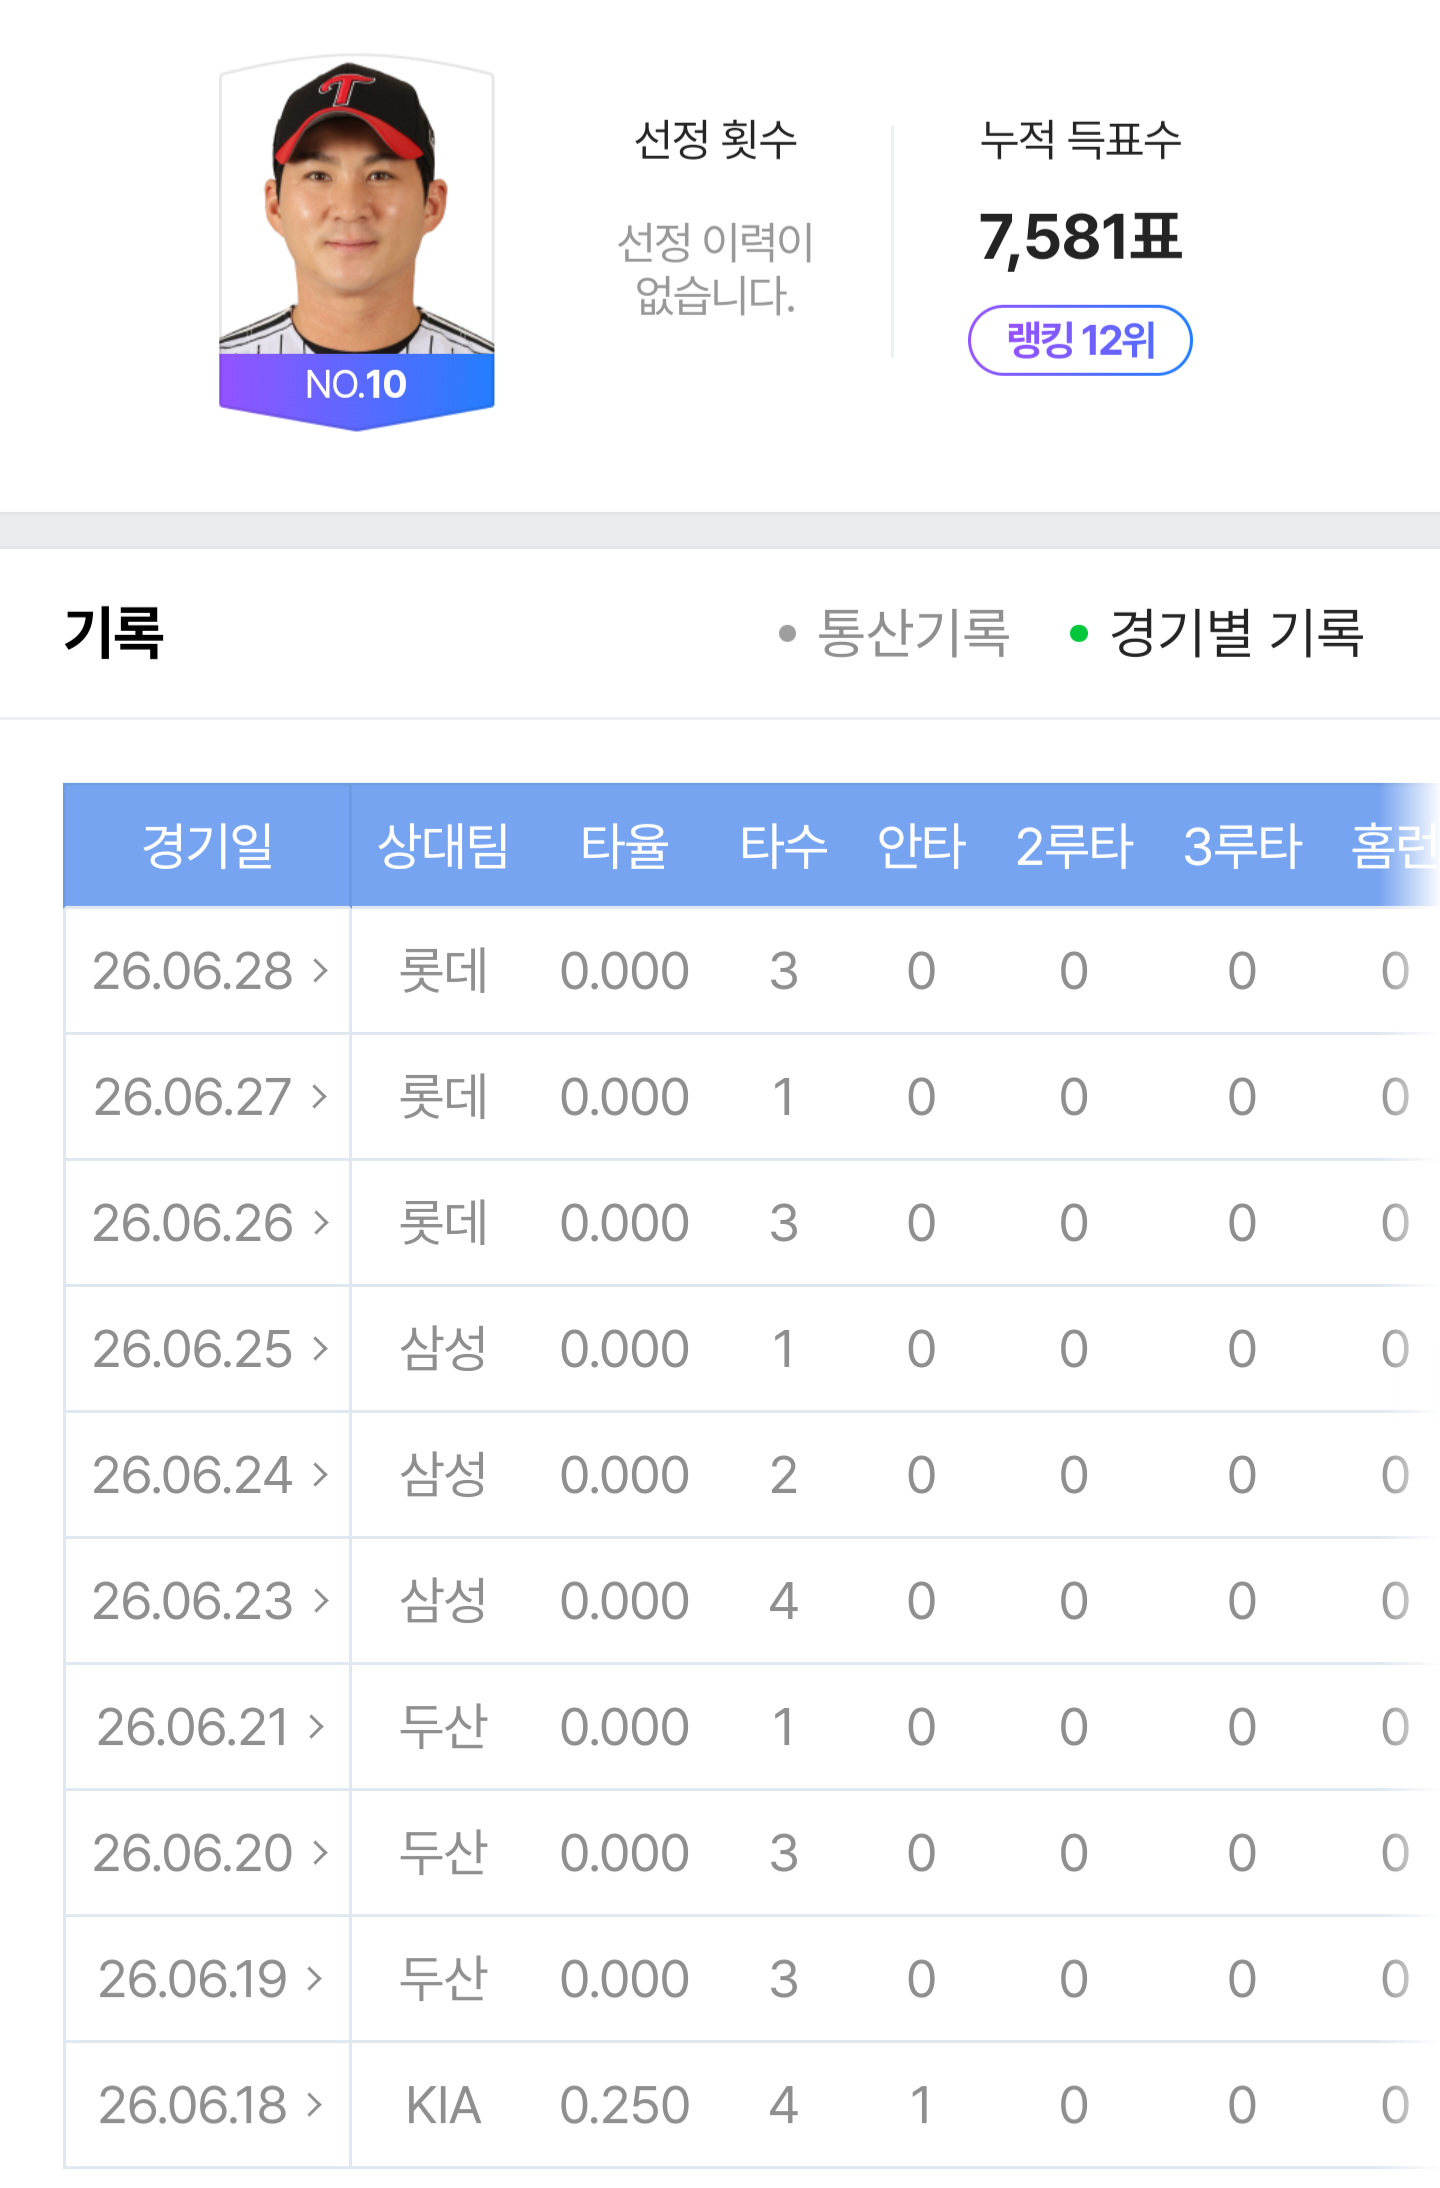
Task: Open the 26.06.19 game details
Action: click(209, 1979)
